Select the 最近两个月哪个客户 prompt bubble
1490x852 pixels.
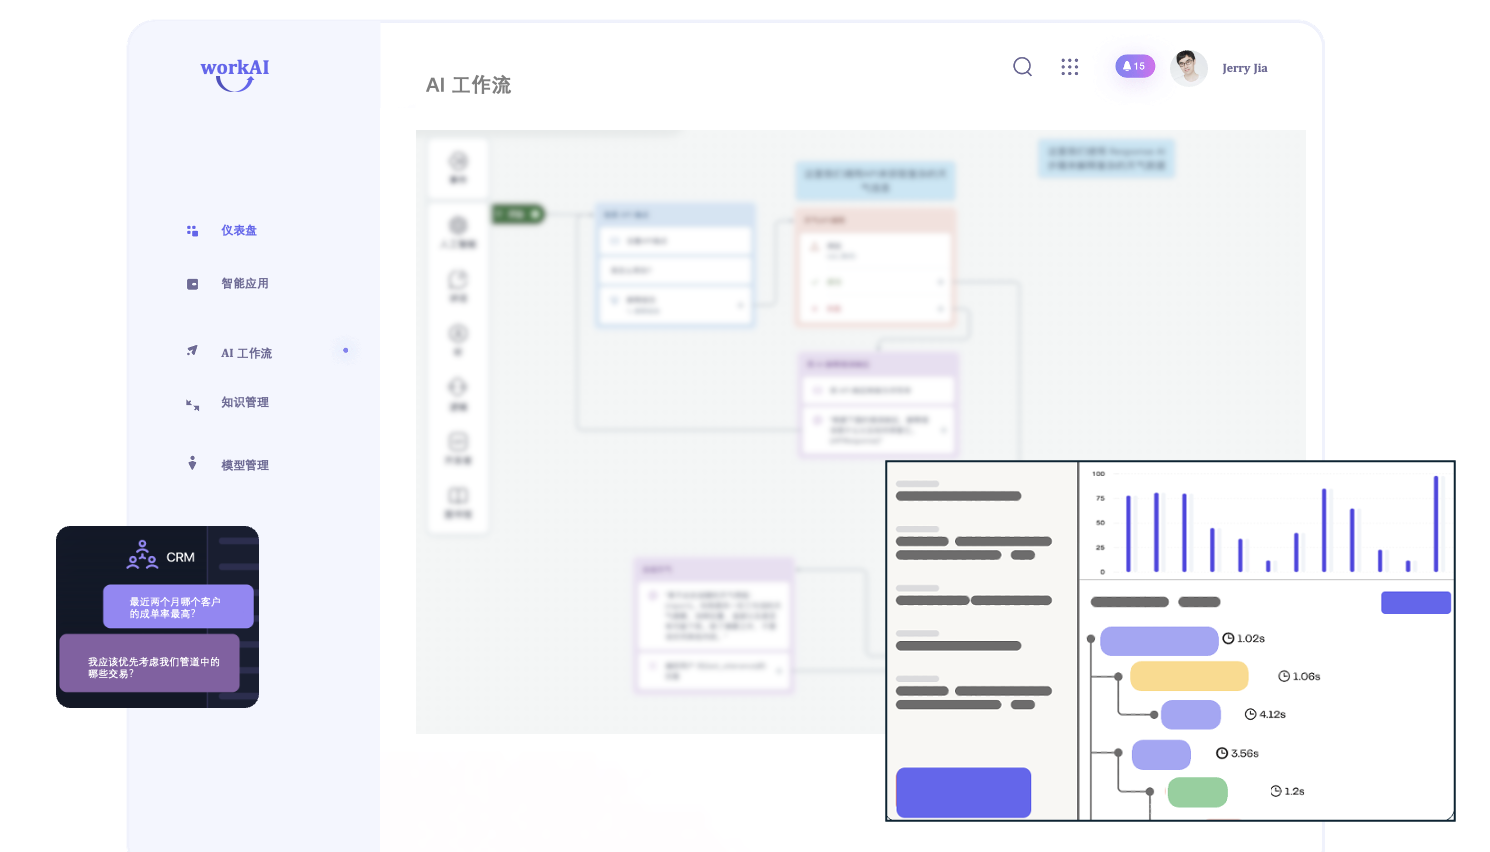pyautogui.click(x=178, y=607)
